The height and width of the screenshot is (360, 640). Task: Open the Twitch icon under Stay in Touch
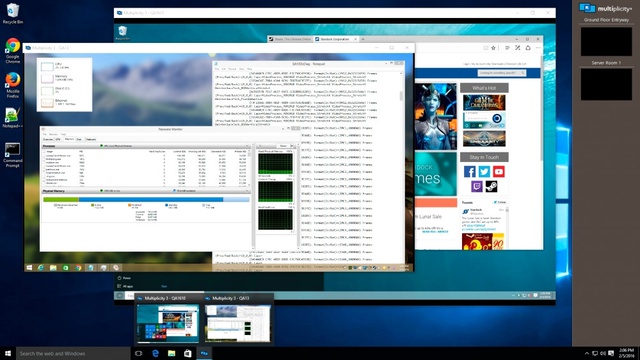tap(476, 187)
